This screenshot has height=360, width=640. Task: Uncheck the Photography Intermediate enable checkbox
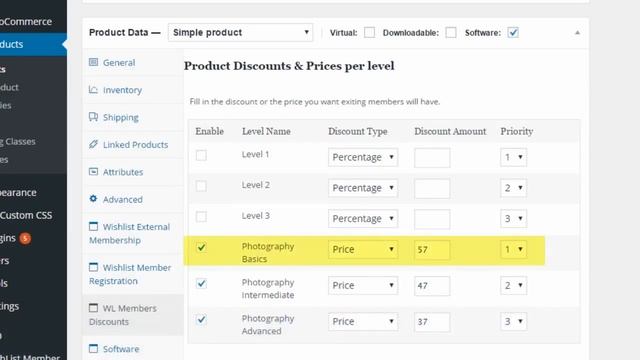coord(201,283)
